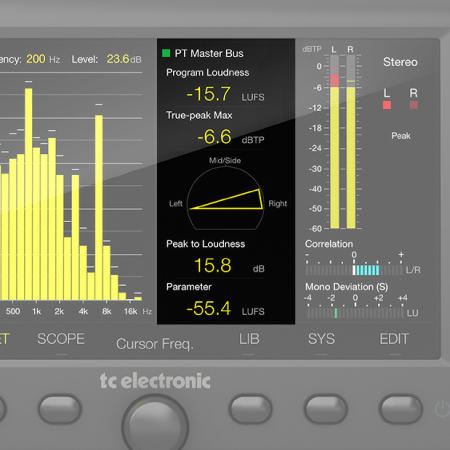Select the Cursor Freq. function label
The image size is (450, 450).
point(155,344)
